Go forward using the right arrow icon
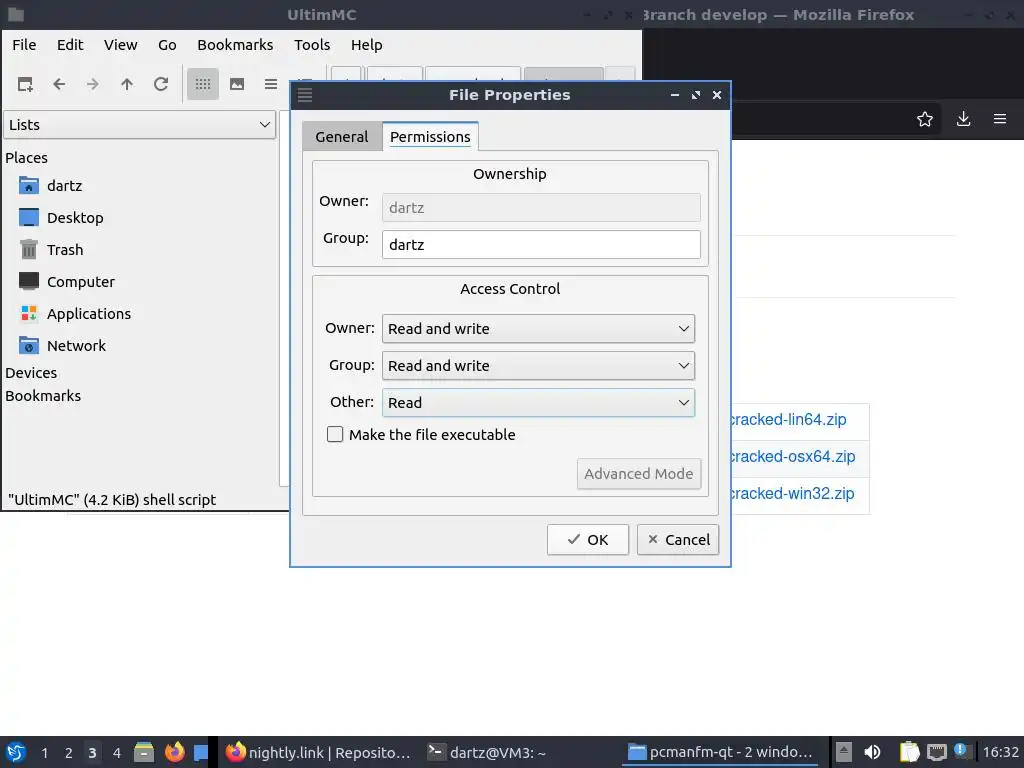Image resolution: width=1024 pixels, height=768 pixels. click(x=93, y=84)
